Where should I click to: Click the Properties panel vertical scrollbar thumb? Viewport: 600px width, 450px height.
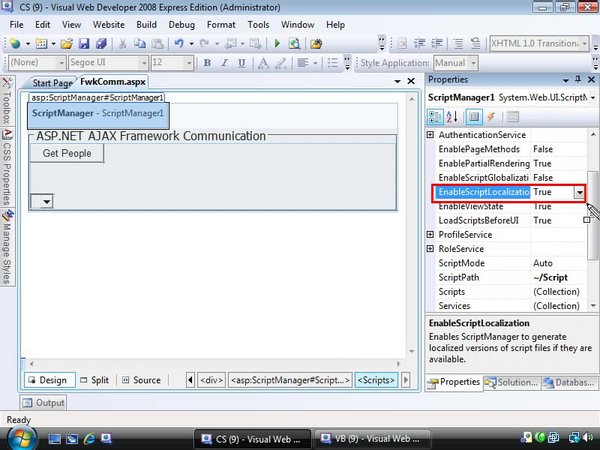[x=592, y=215]
